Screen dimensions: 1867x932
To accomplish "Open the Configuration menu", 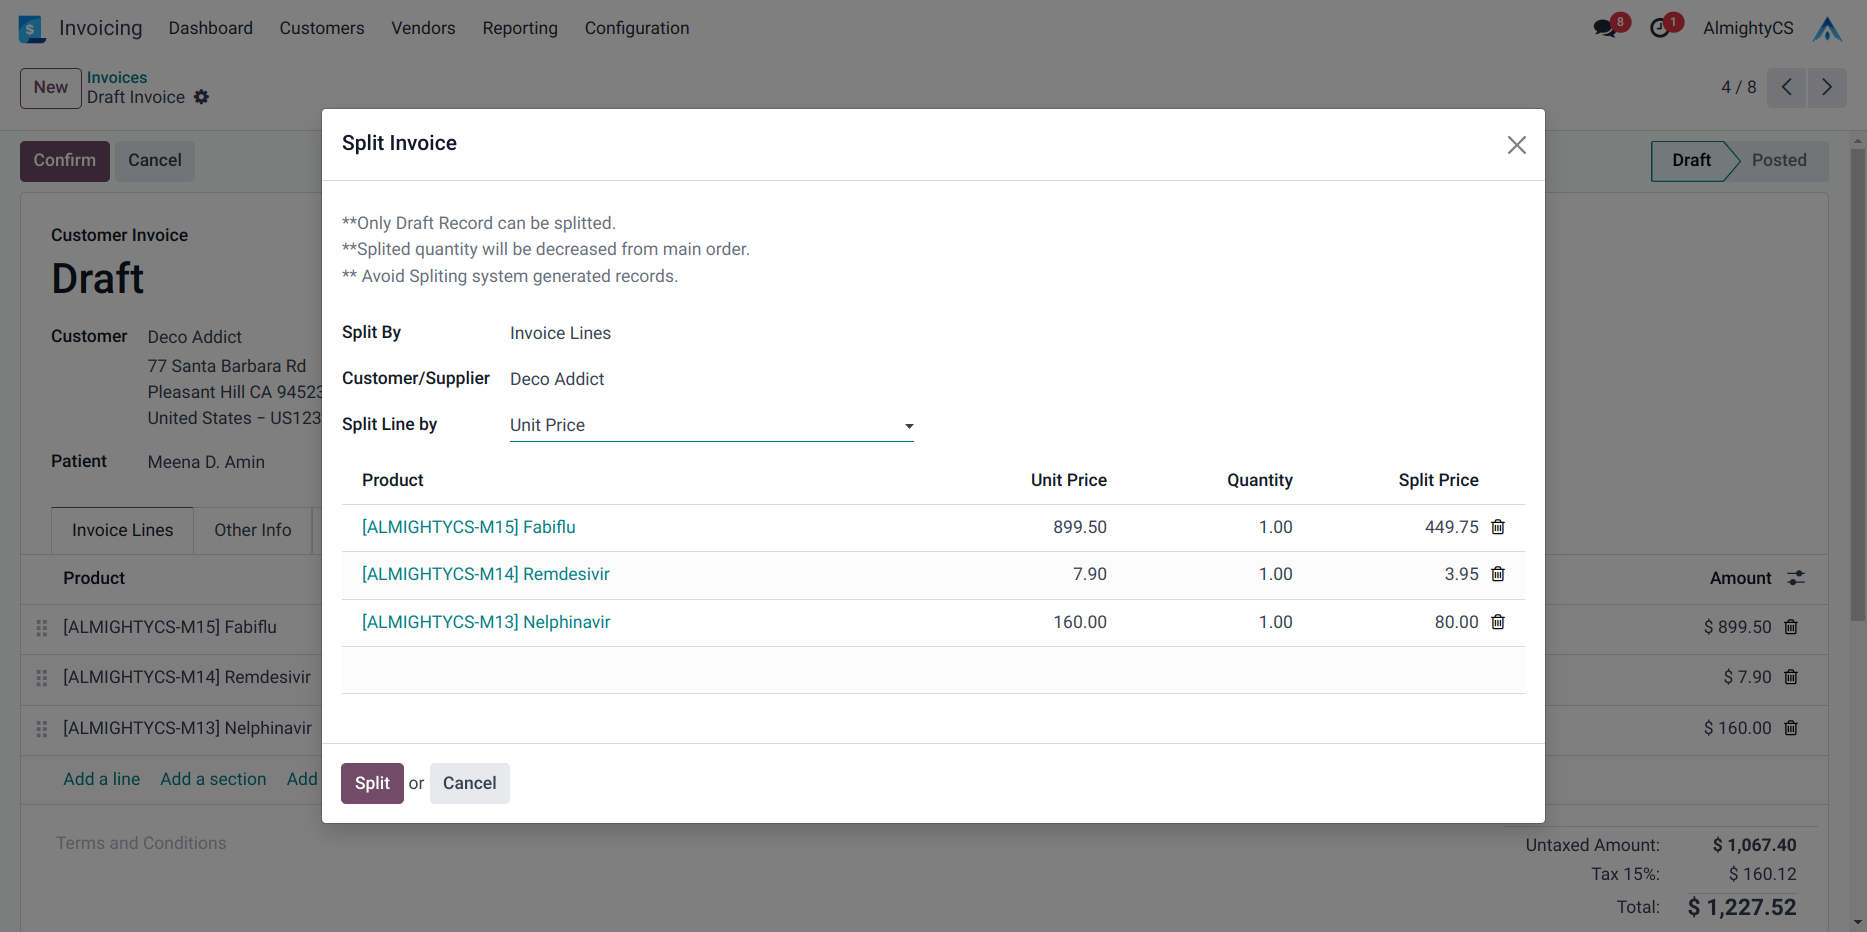I will coord(636,28).
